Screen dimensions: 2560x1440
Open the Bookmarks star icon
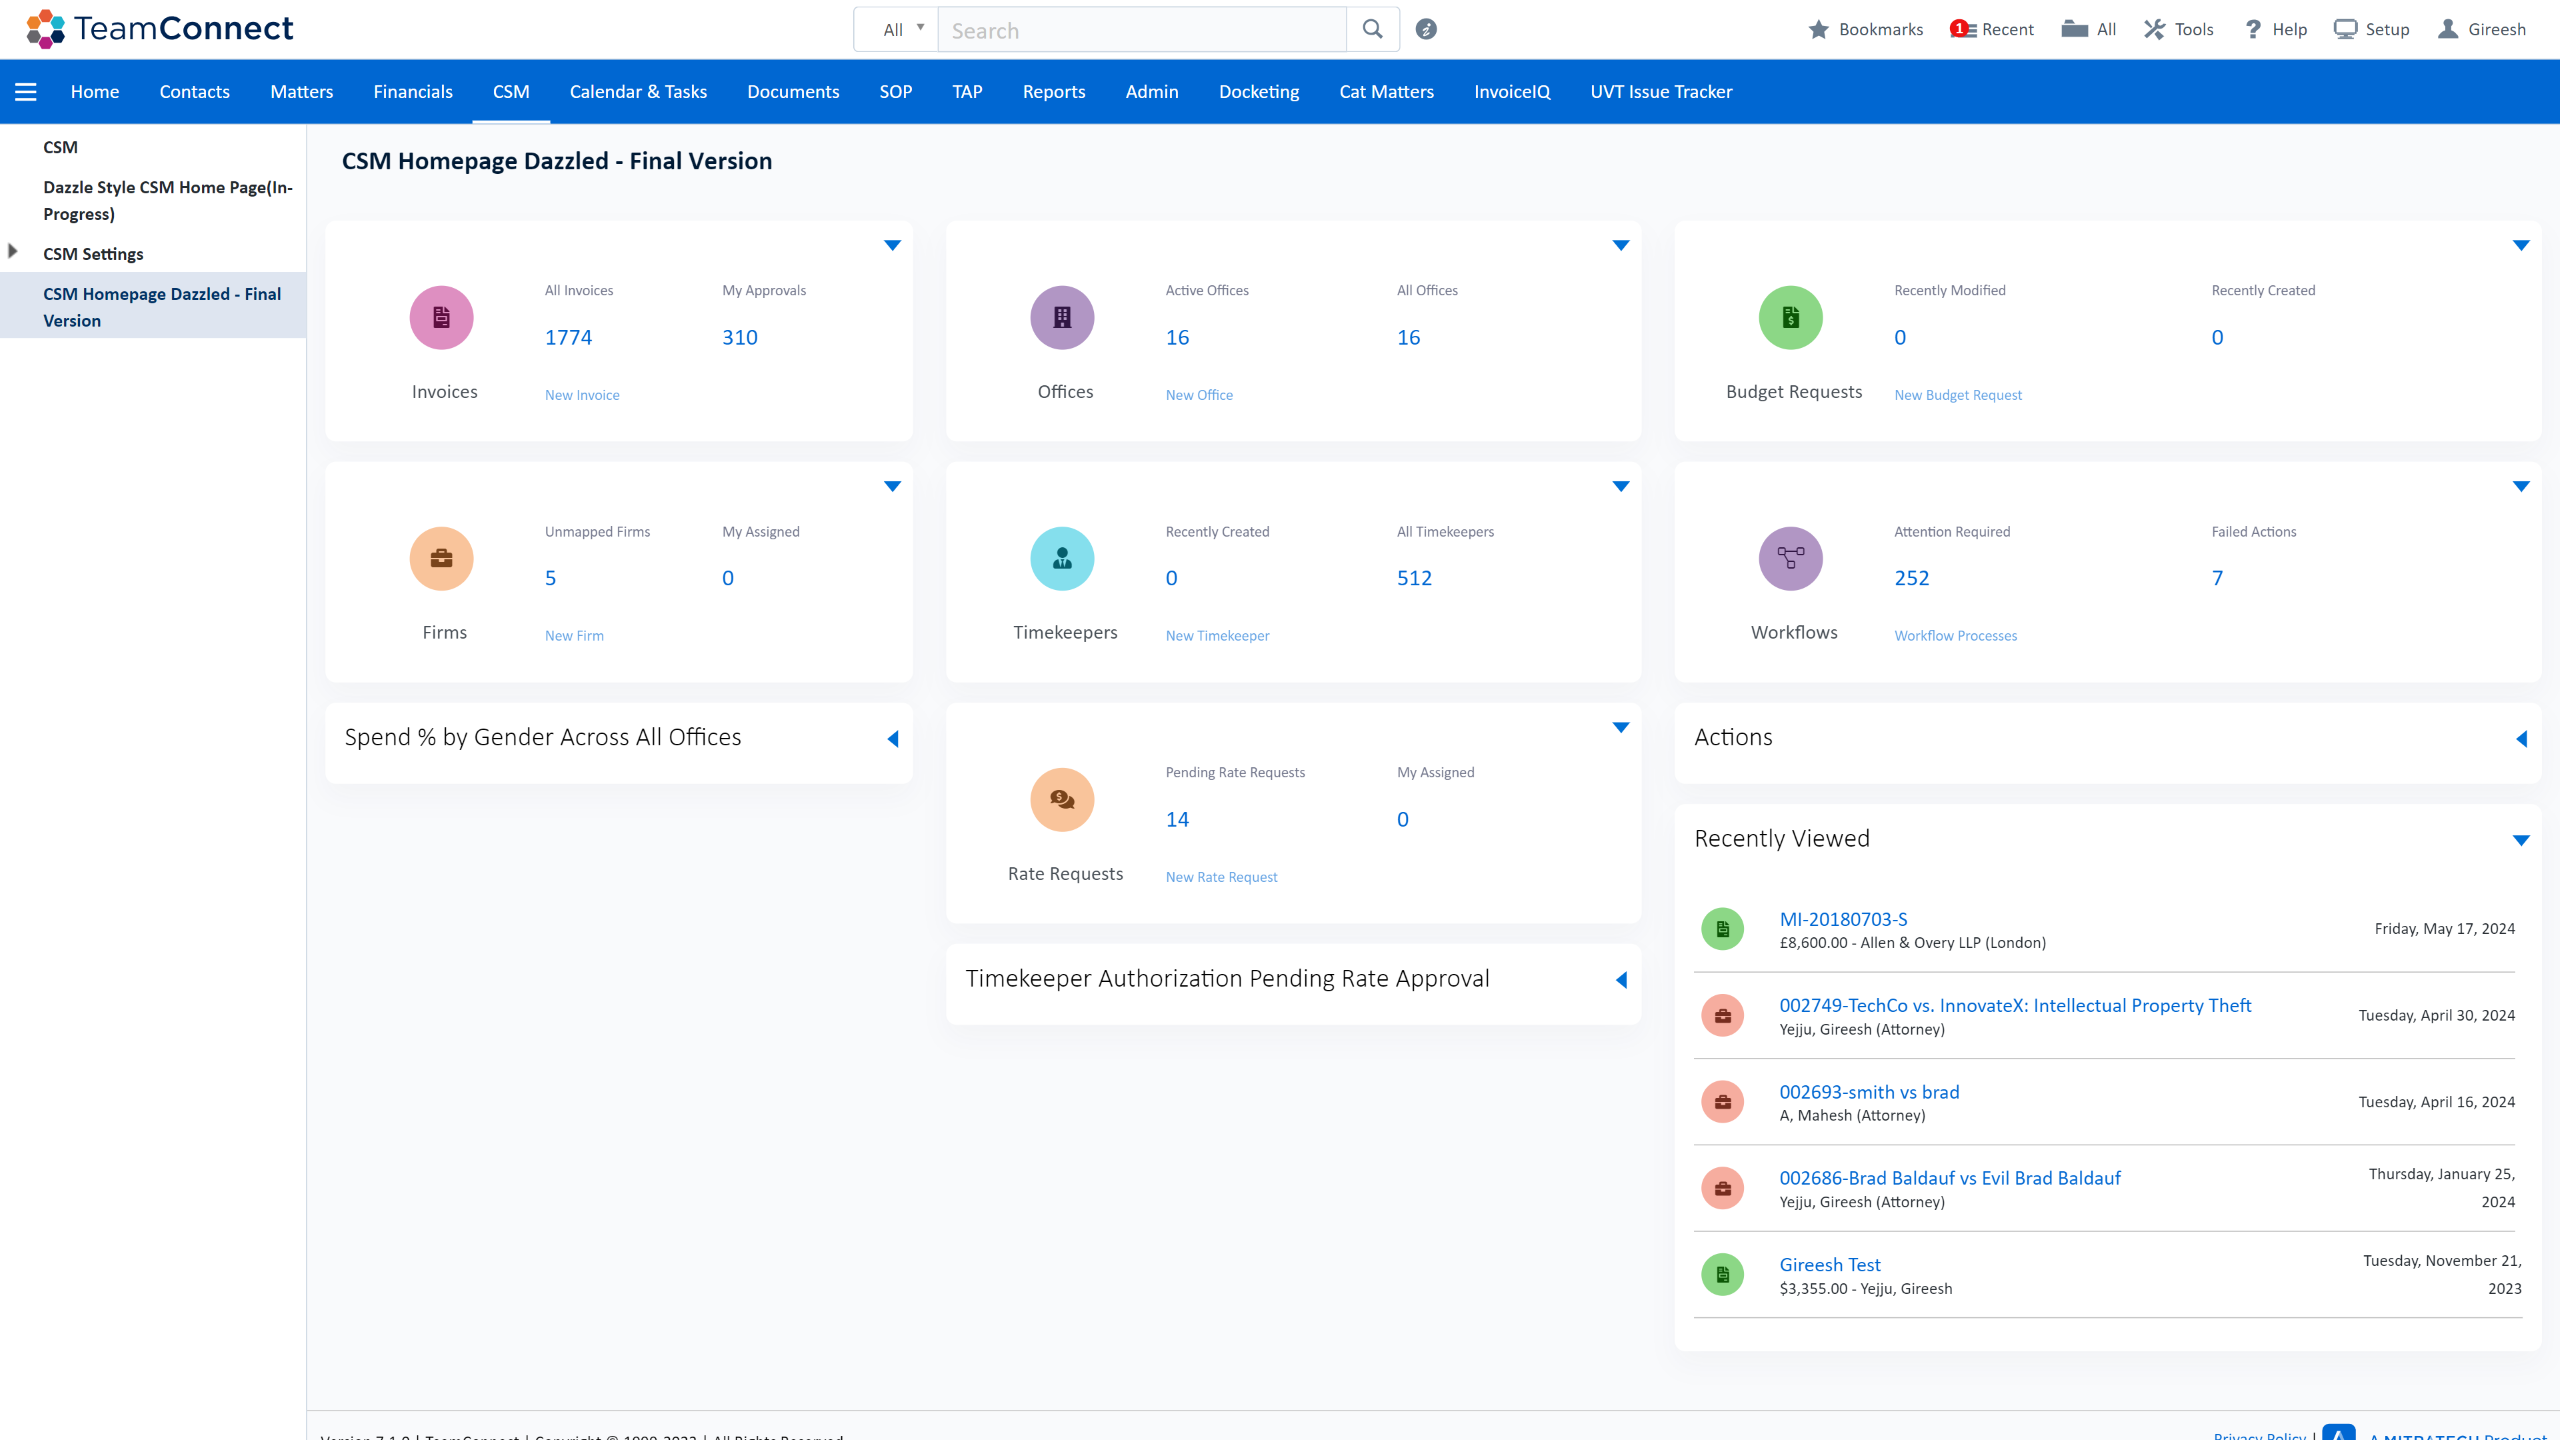click(1820, 29)
